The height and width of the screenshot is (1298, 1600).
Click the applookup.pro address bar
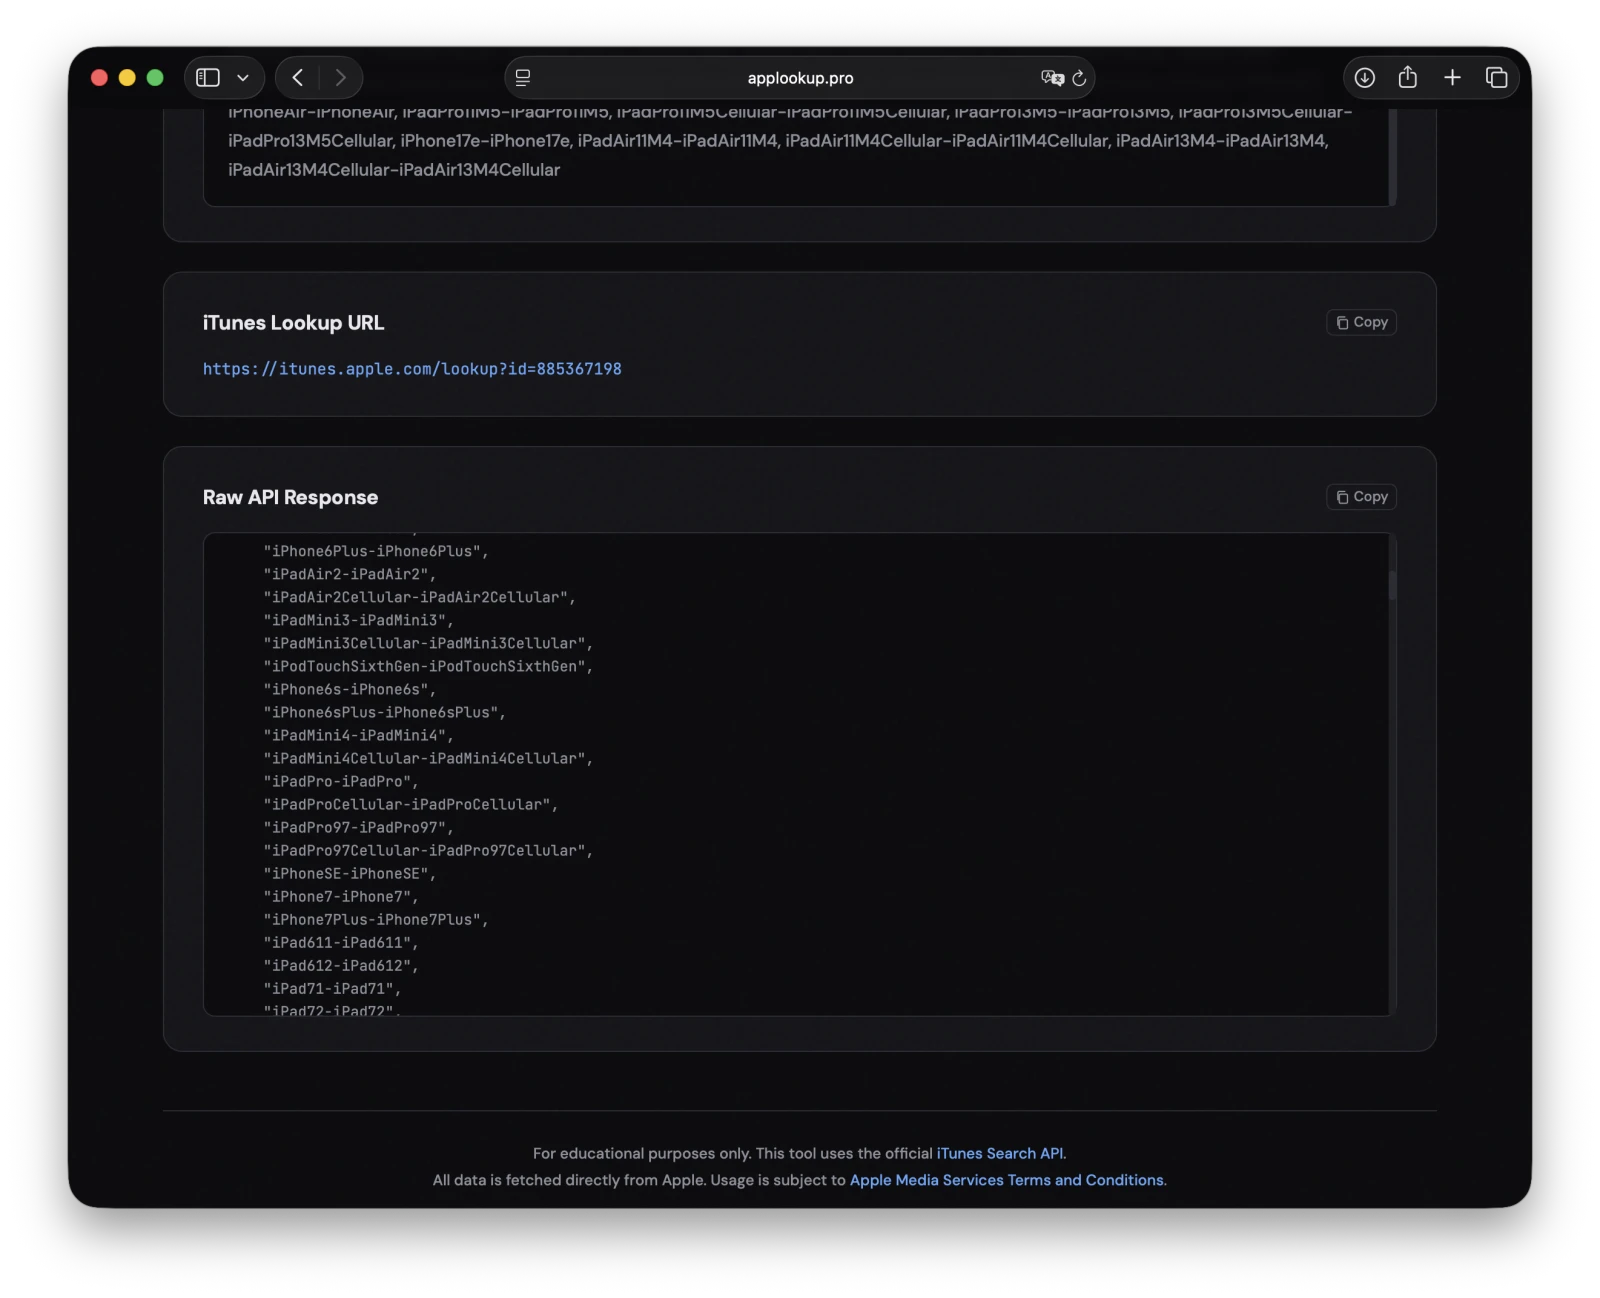(800, 78)
